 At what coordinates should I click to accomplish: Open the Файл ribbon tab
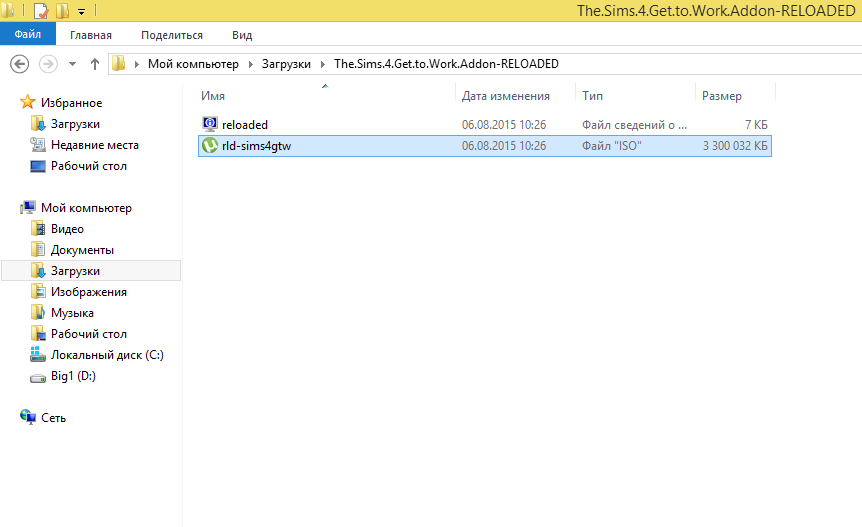(27, 35)
